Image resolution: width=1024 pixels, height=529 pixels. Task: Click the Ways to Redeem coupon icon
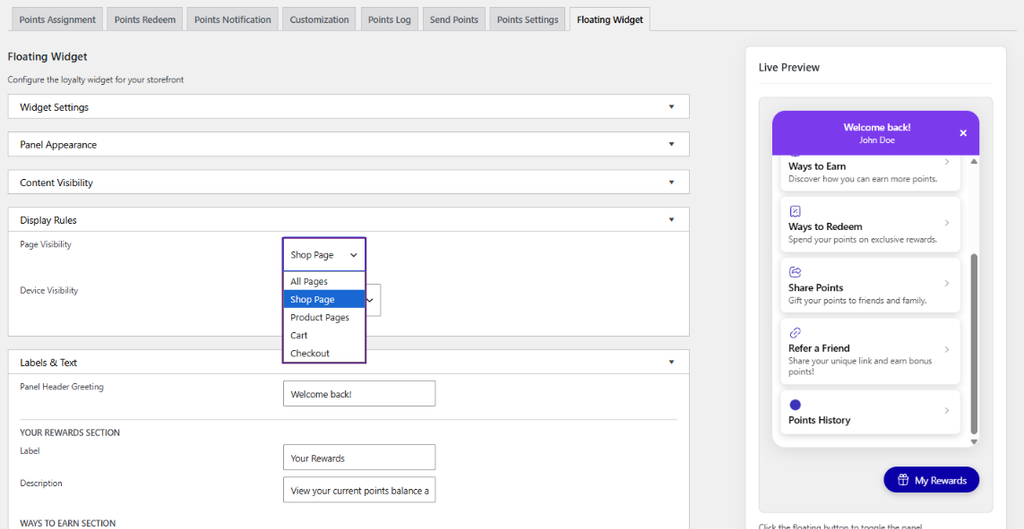pyautogui.click(x=795, y=212)
